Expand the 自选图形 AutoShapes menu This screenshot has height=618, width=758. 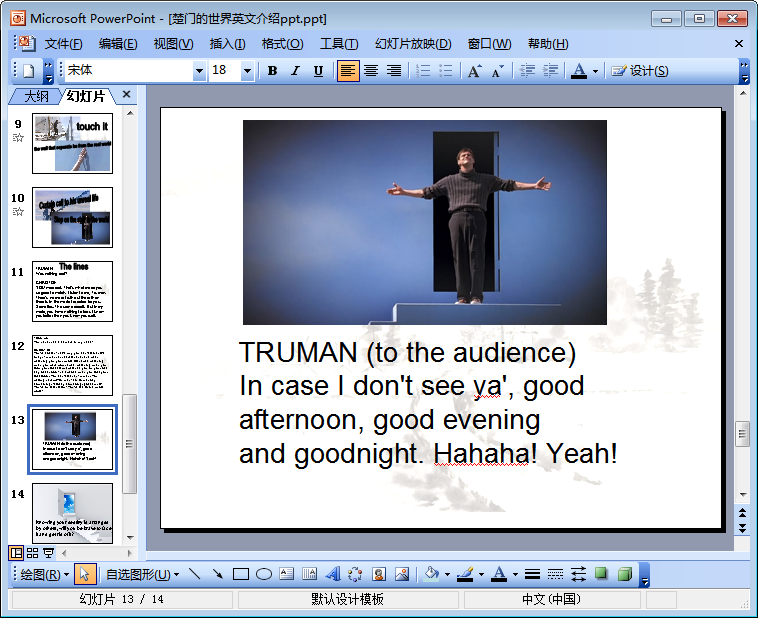pos(142,574)
